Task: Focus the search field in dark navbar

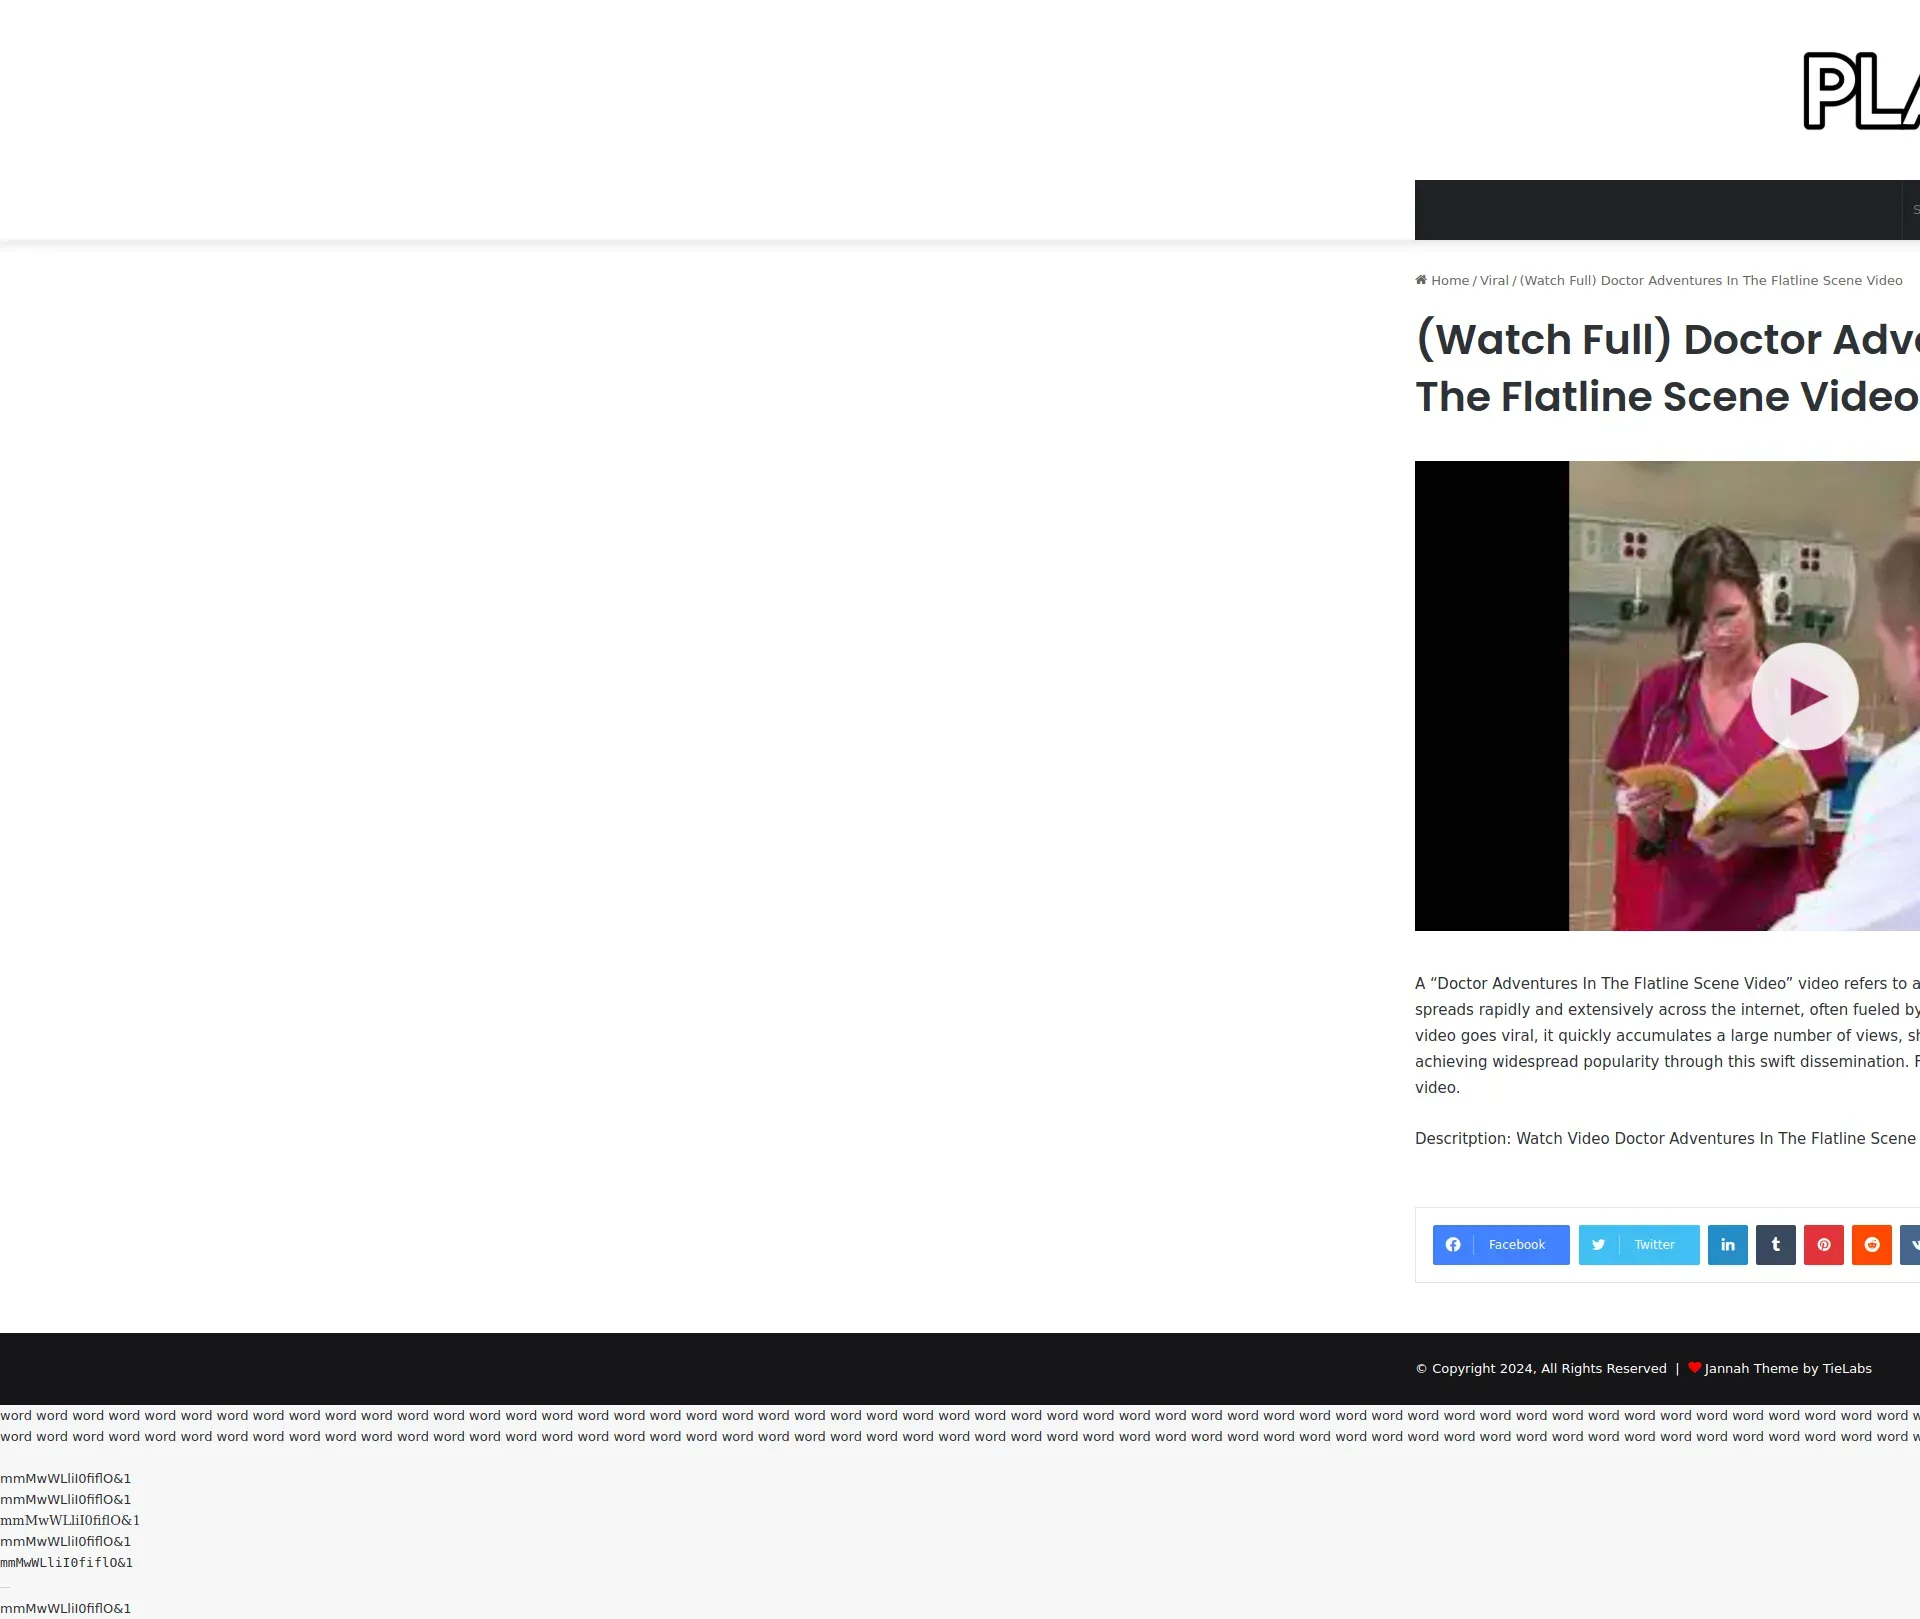Action: tap(1912, 210)
